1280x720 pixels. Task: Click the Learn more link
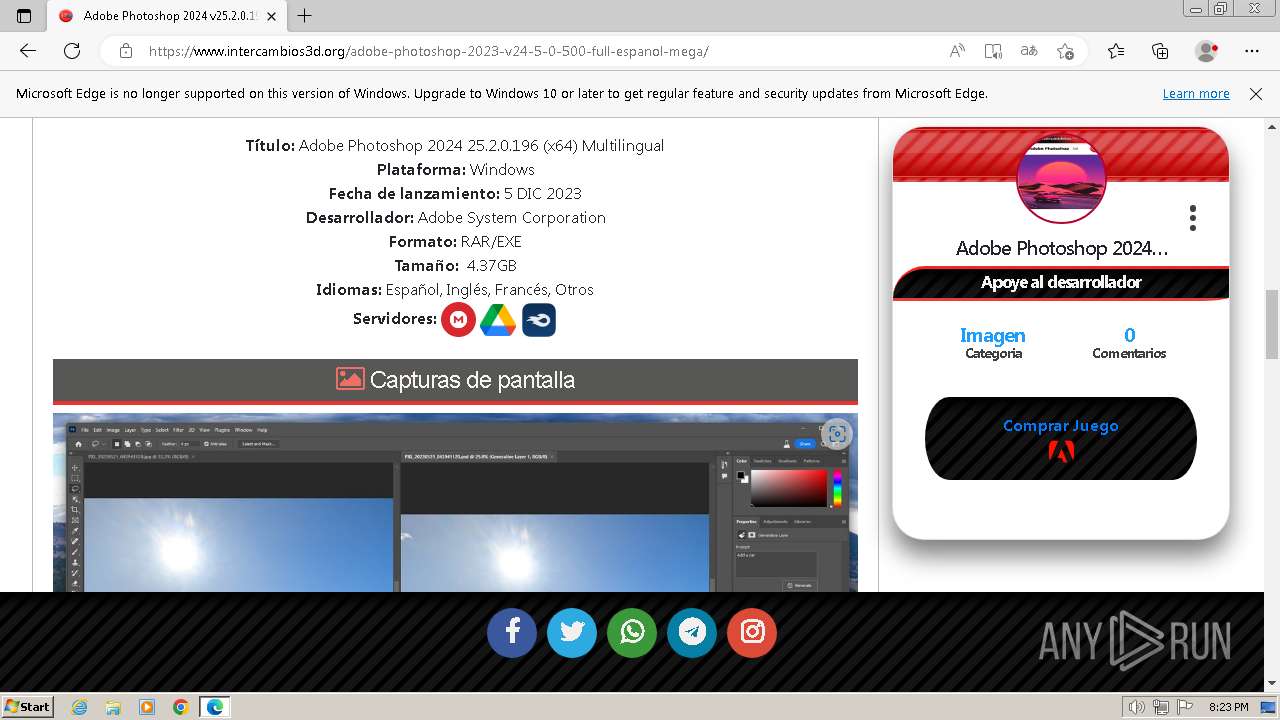click(1196, 93)
